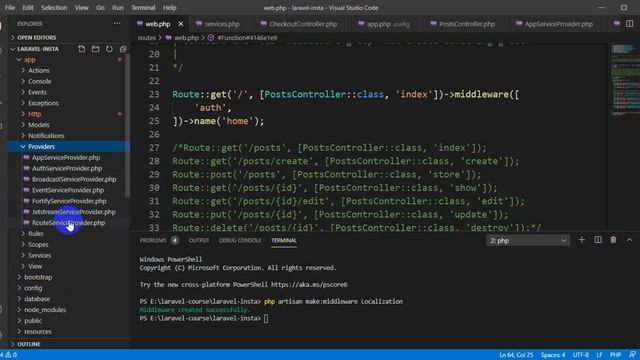Split the editor to the right
The image size is (640, 360).
click(629, 24)
